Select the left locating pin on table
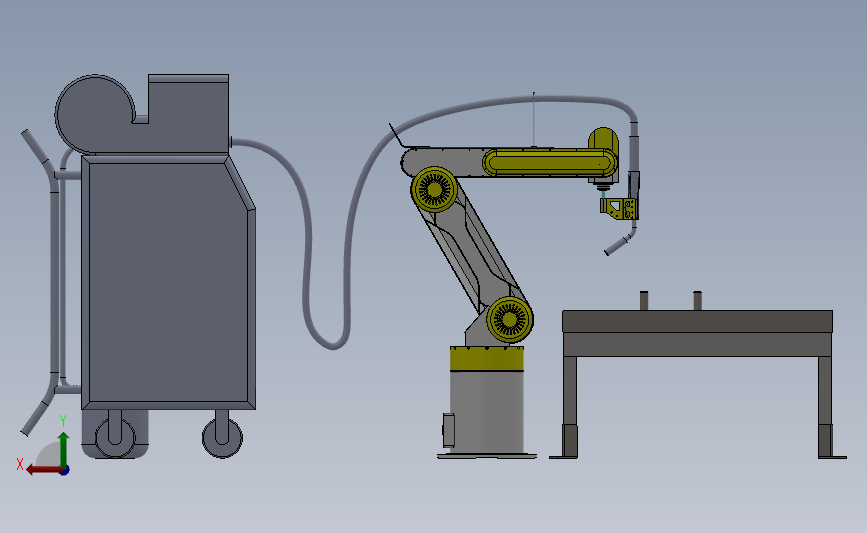This screenshot has height=533, width=867. (x=644, y=301)
